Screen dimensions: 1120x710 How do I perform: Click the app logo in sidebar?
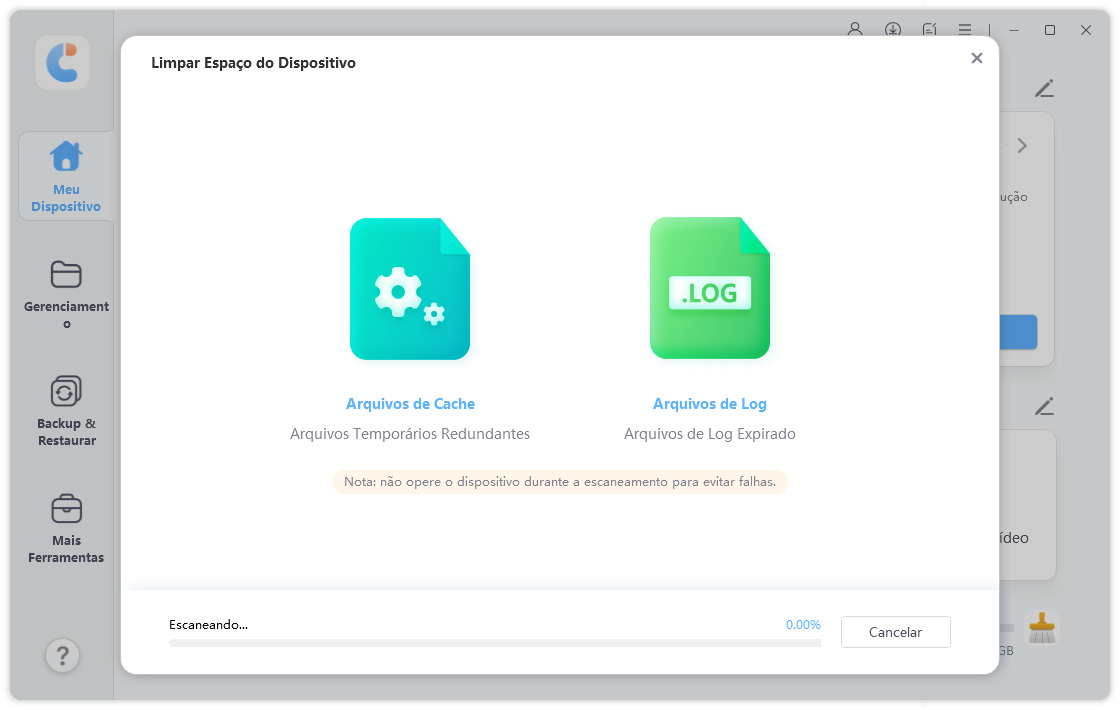coord(62,63)
